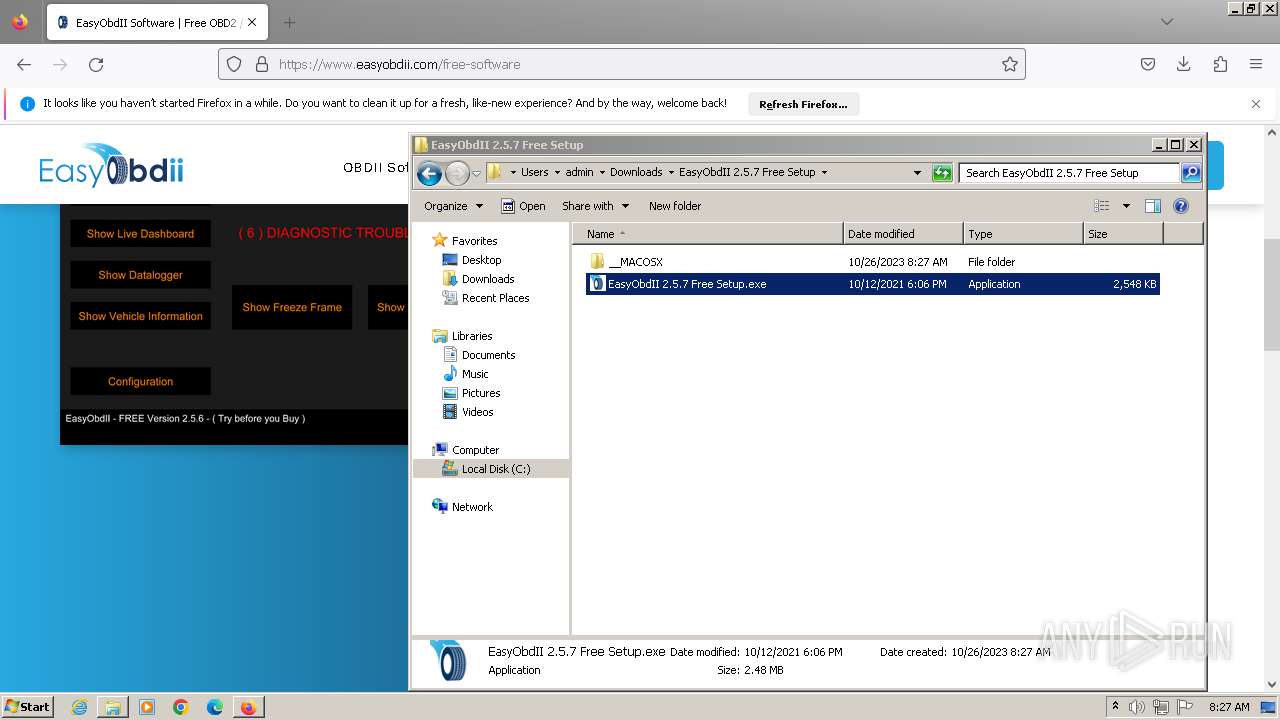Click Show Freeze Frame button

292,307
